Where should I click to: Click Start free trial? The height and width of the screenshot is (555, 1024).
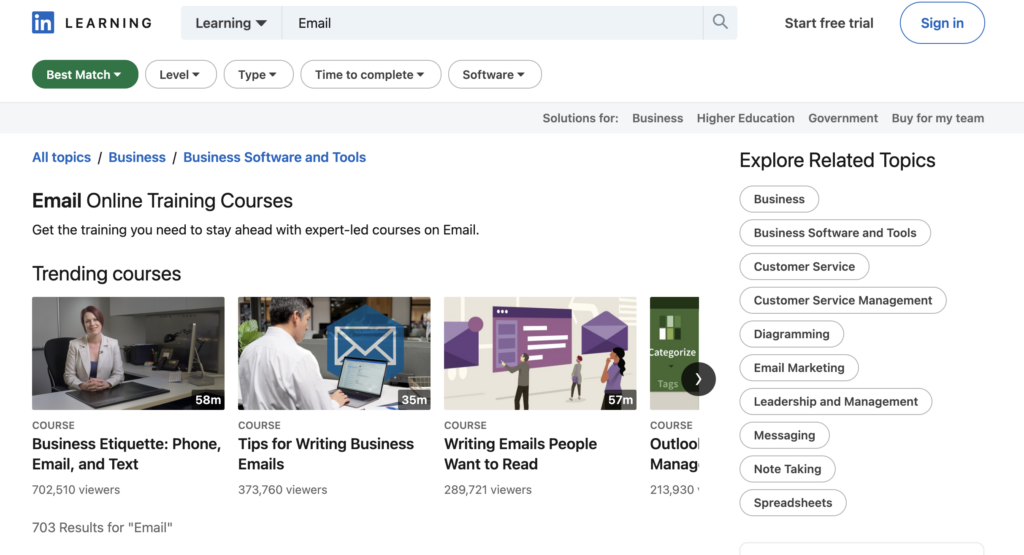[829, 23]
